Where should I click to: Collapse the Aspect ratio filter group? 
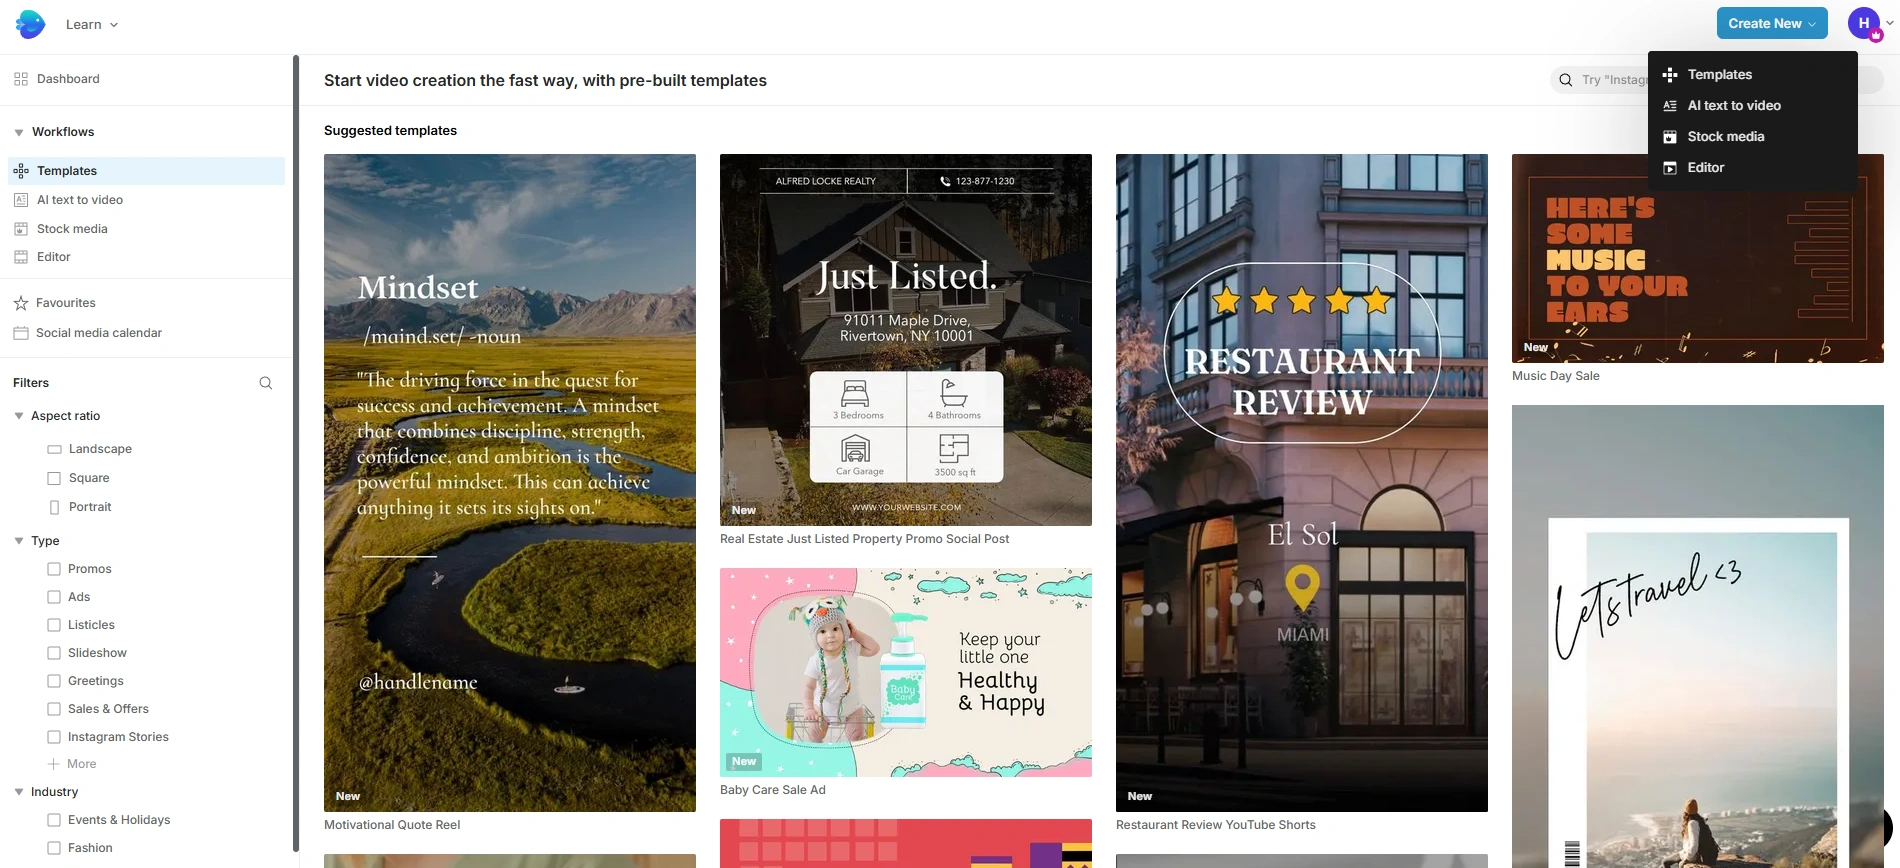point(19,416)
